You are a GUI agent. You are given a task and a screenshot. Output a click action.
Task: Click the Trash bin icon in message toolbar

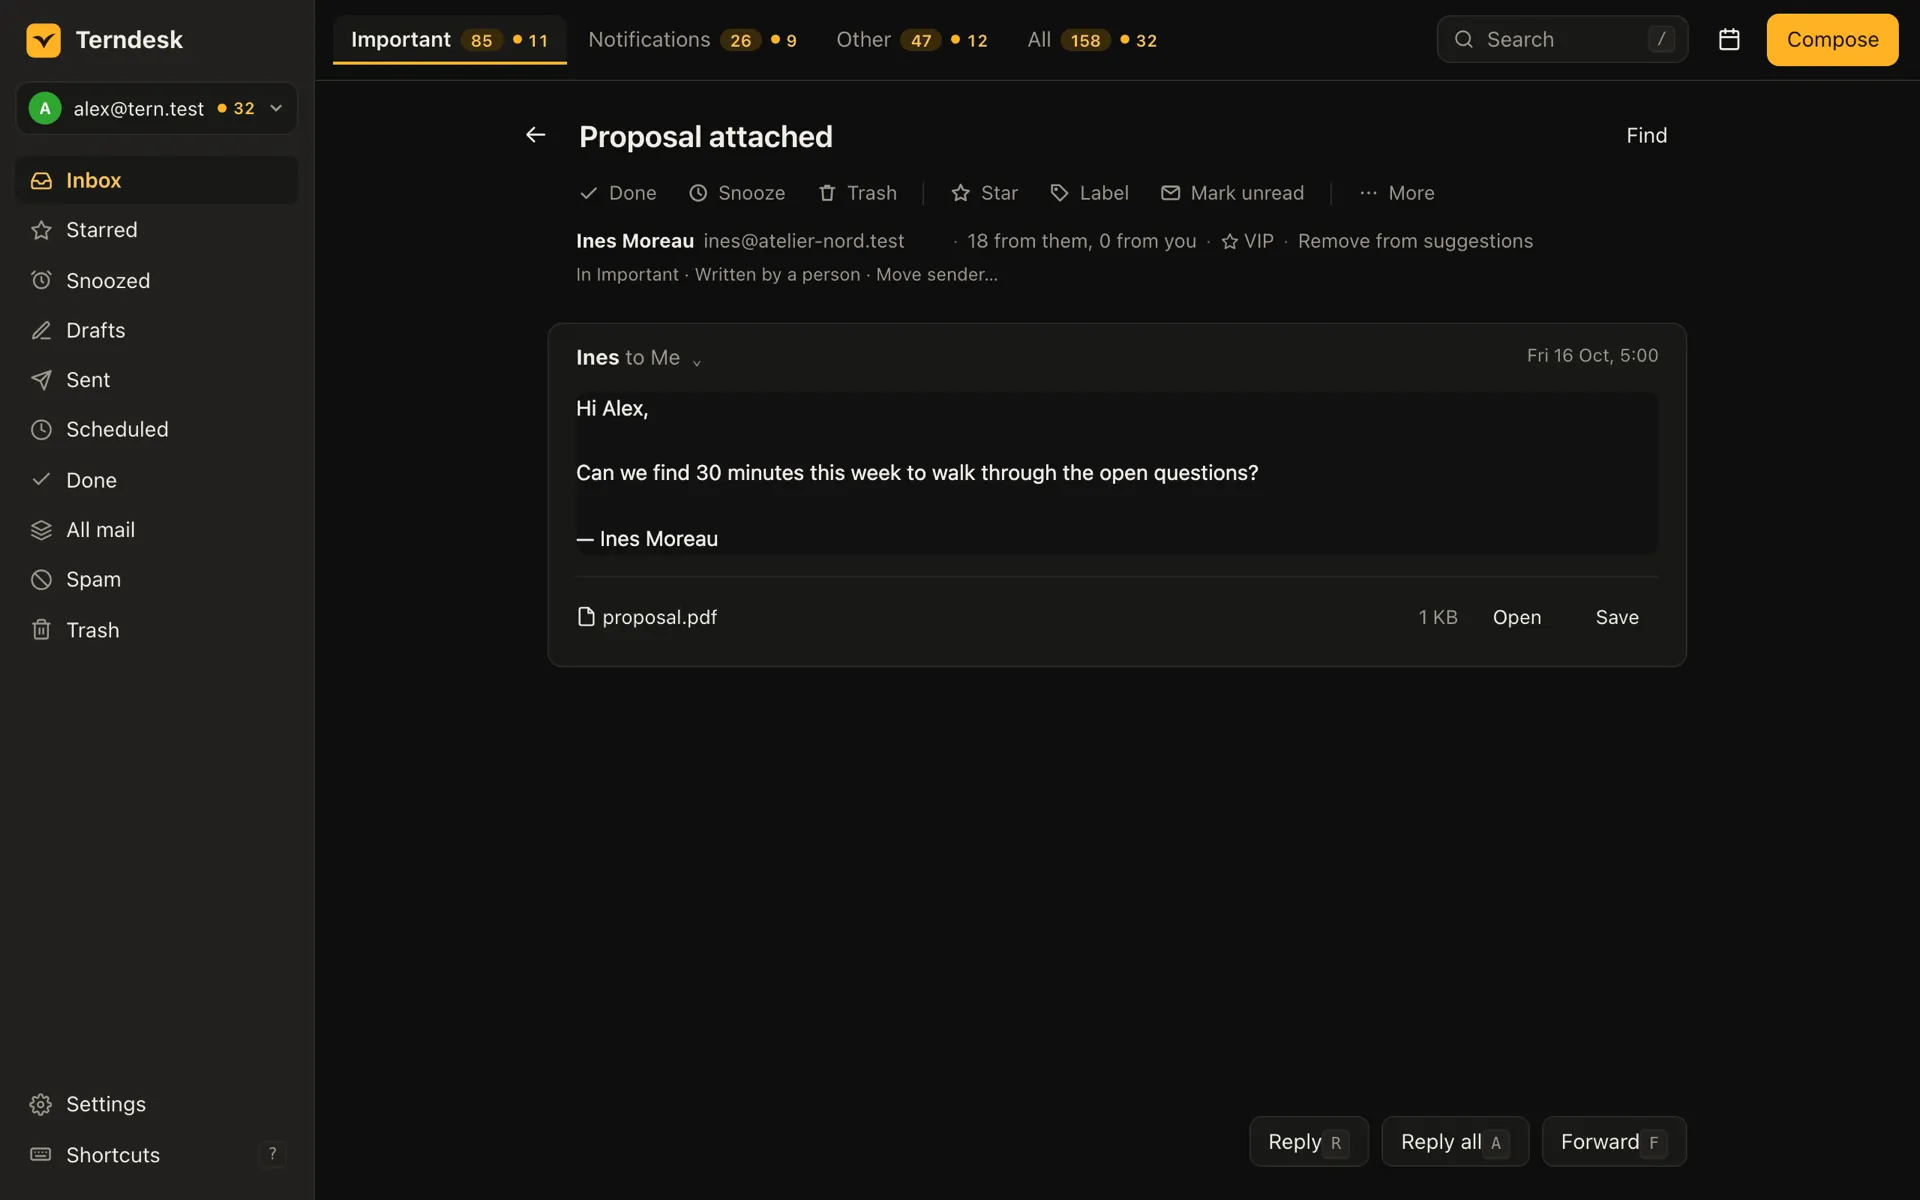click(827, 193)
